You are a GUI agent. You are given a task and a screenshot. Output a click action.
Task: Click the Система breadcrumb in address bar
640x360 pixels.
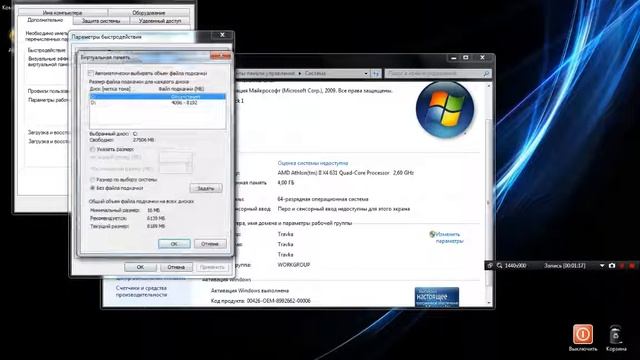[x=315, y=73]
